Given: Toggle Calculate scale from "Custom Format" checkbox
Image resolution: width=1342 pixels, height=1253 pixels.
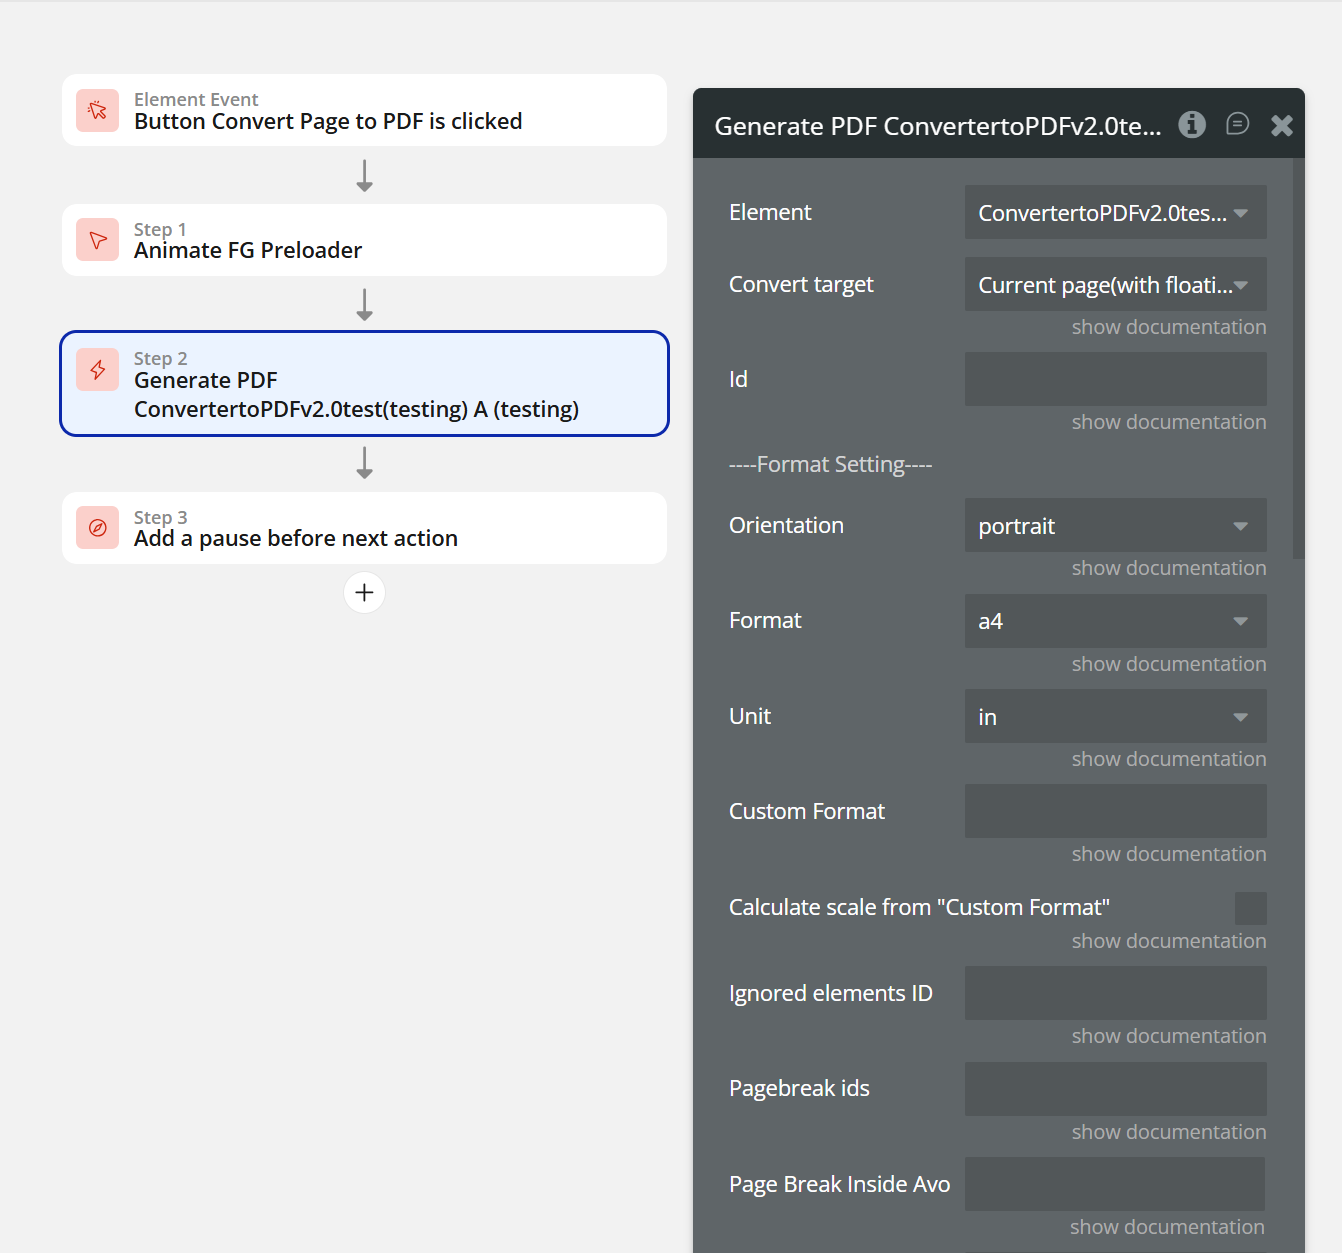Looking at the screenshot, I should (x=1250, y=908).
